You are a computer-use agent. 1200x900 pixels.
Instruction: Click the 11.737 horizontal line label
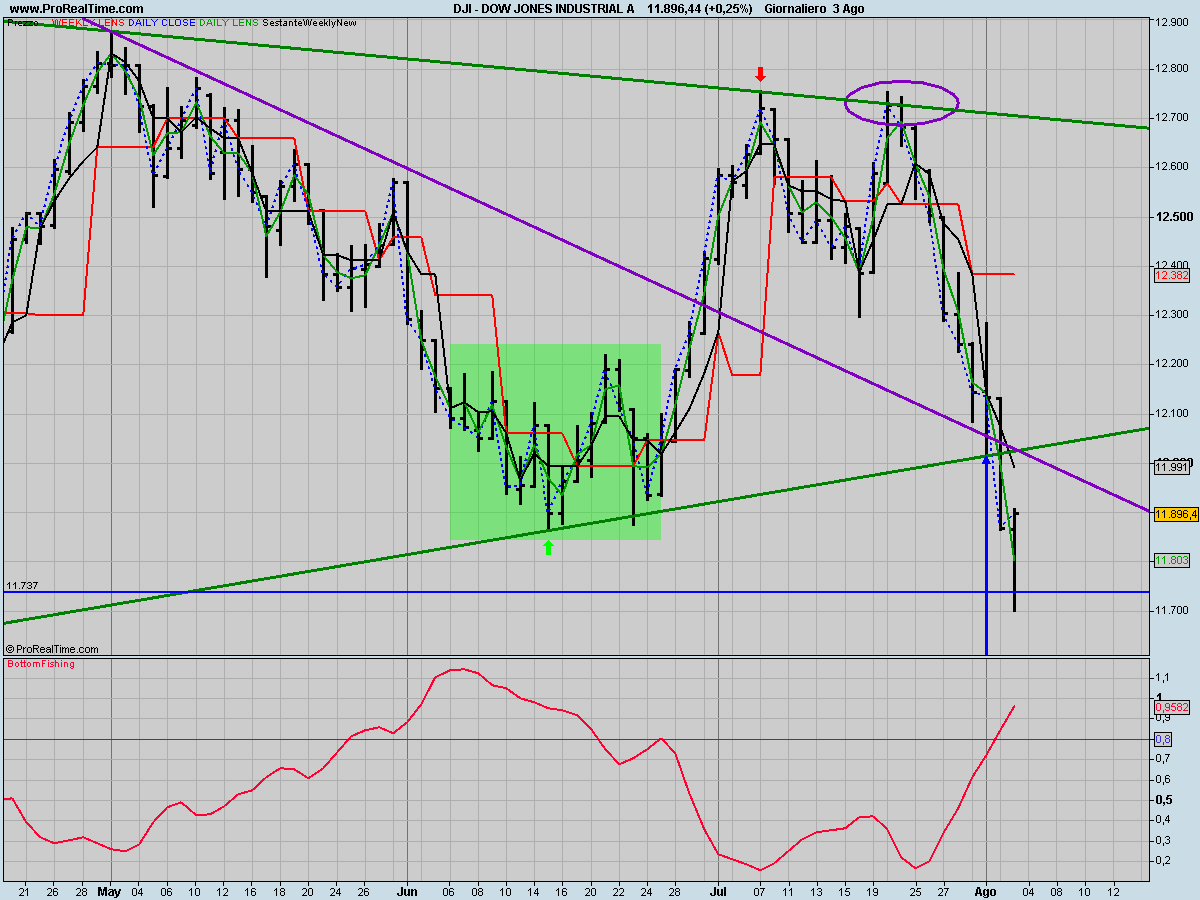[21, 586]
